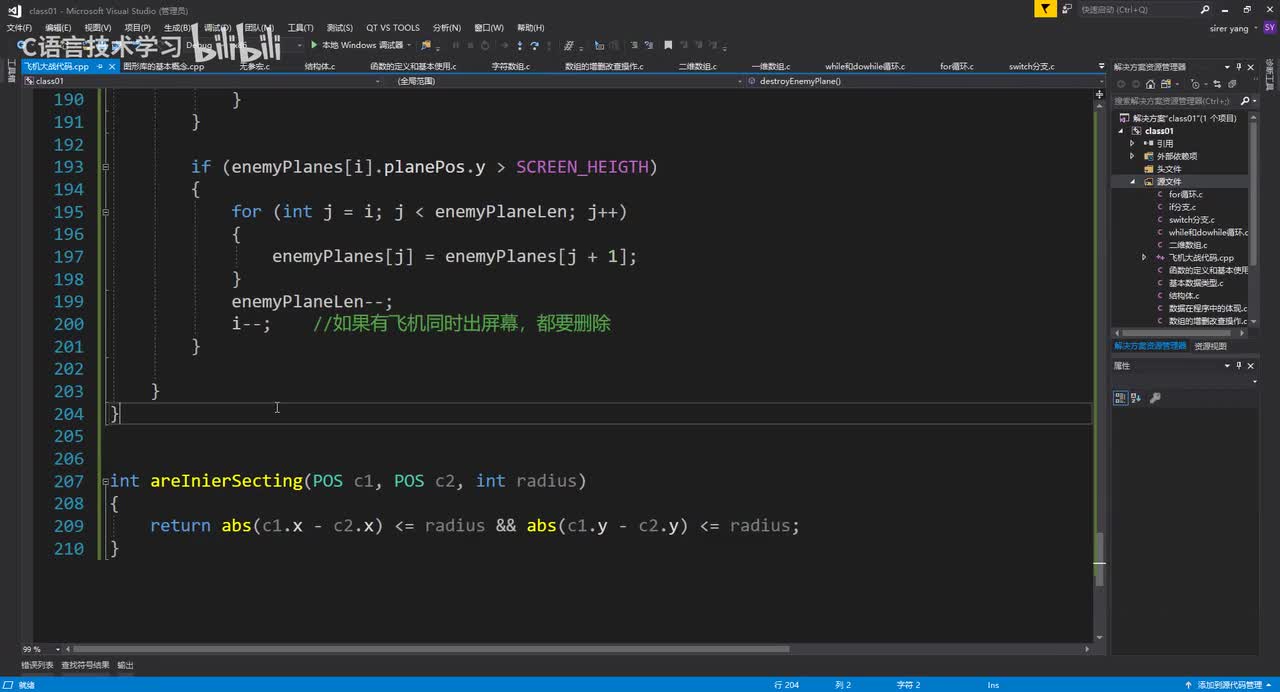This screenshot has height=692, width=1280.
Task: Pin the 飞机大战代码.cpp tab
Action: click(98, 67)
